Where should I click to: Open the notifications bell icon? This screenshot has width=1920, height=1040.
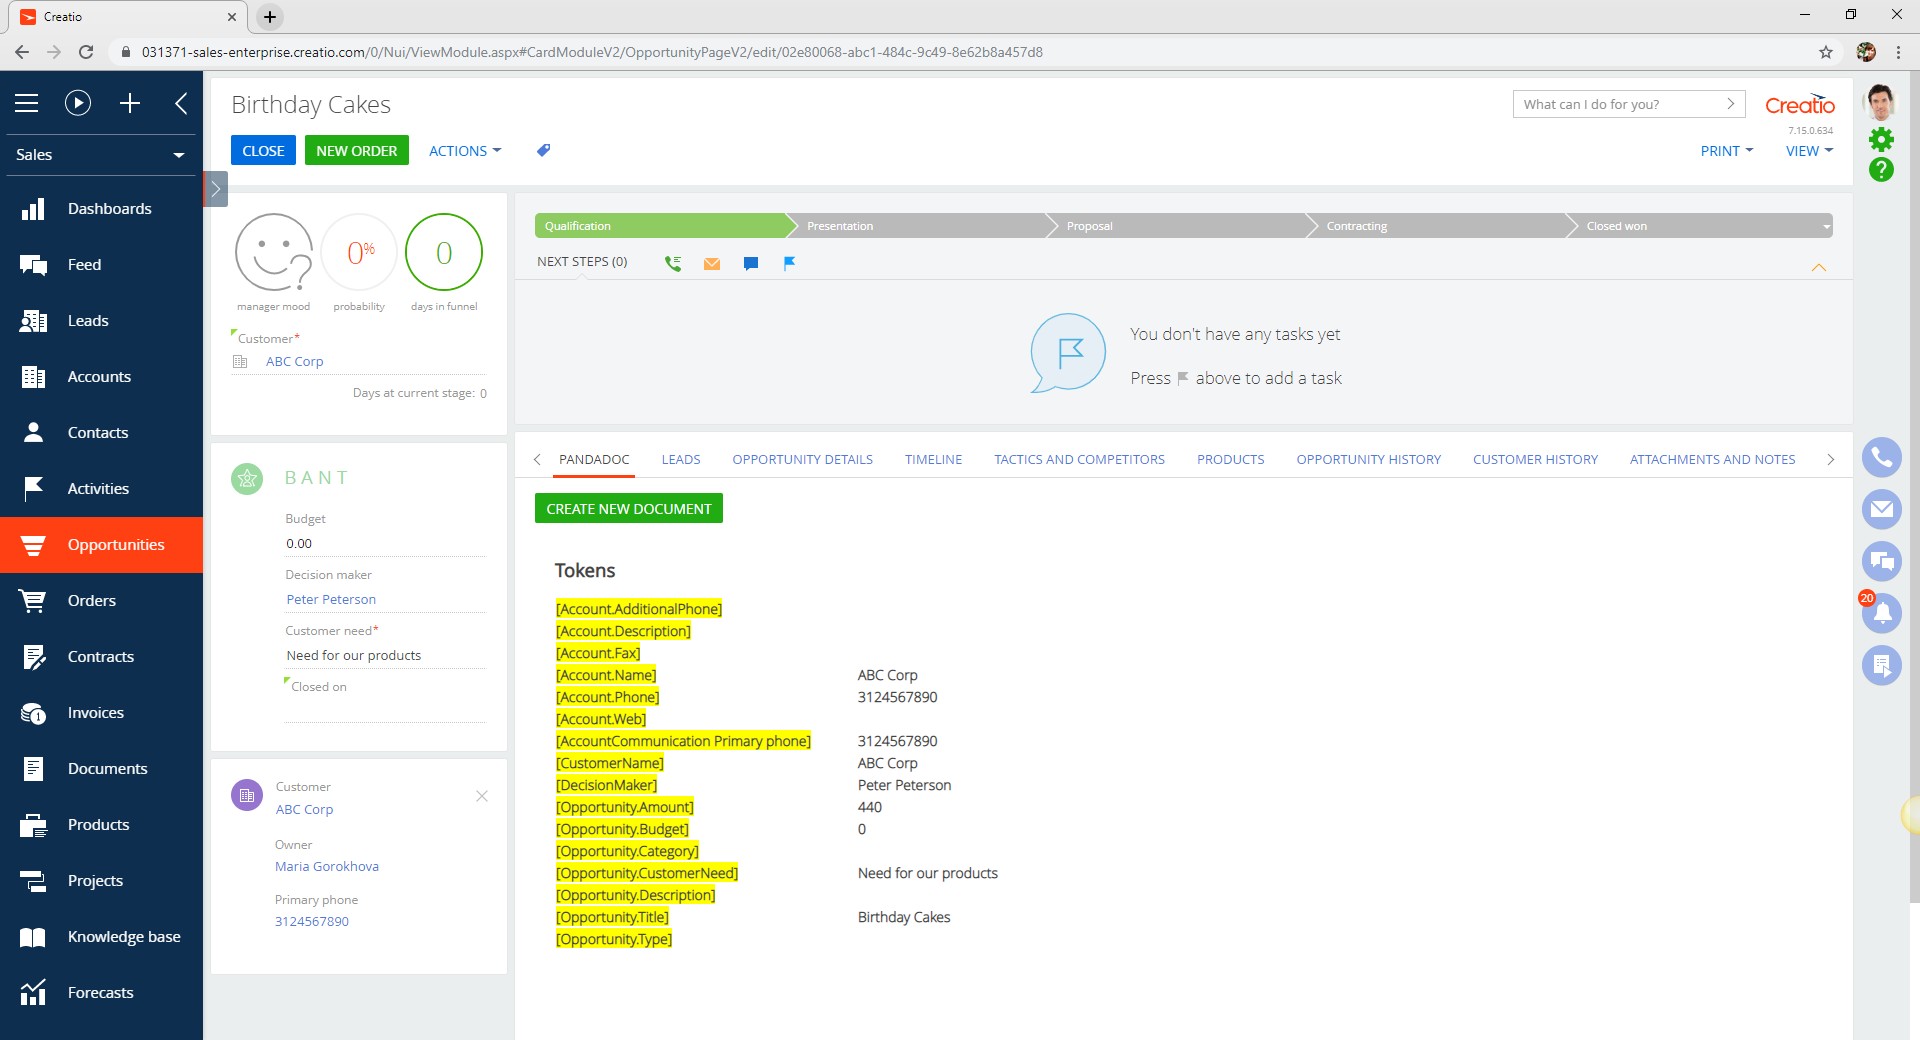(x=1881, y=612)
